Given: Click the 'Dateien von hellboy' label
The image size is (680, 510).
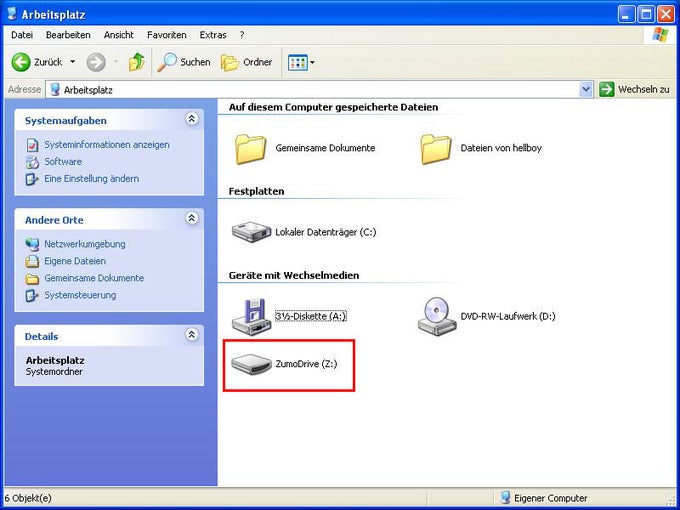Looking at the screenshot, I should [501, 148].
